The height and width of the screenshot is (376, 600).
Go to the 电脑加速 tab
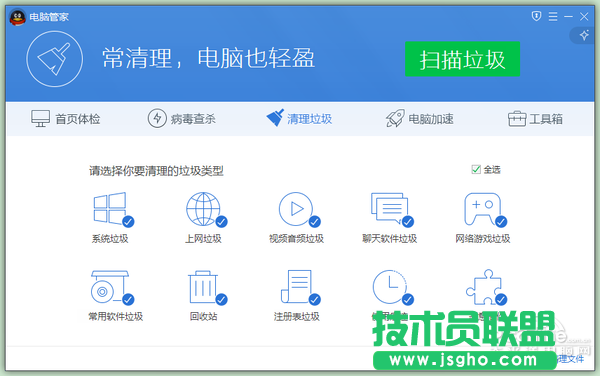(420, 119)
